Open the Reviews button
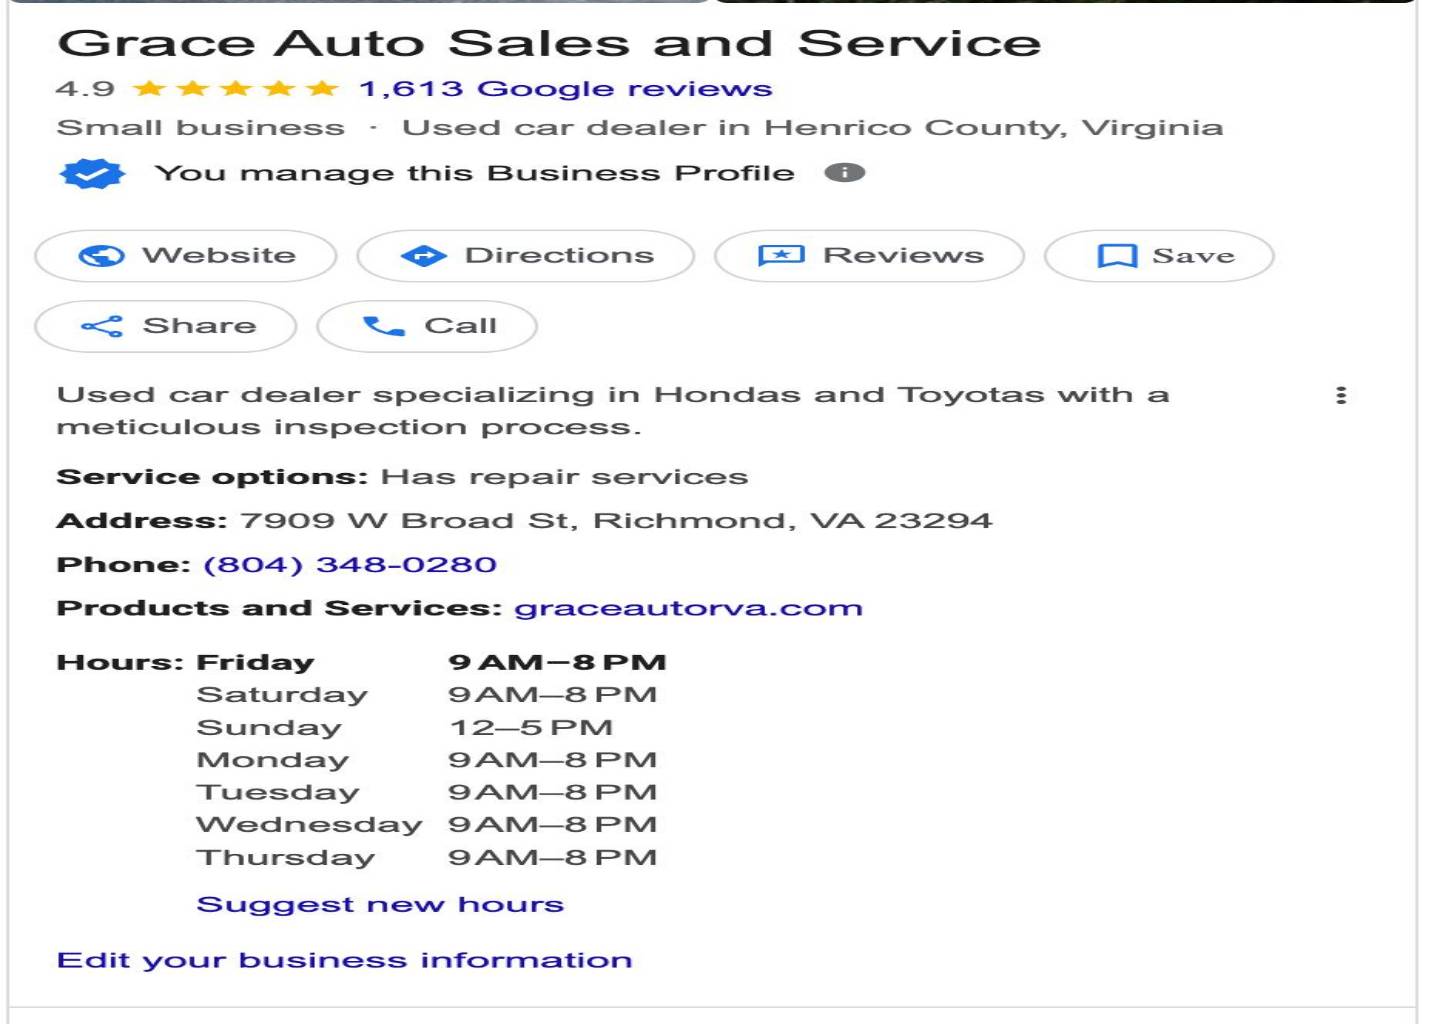Screen dimensions: 1440x1024 pyautogui.click(x=869, y=256)
